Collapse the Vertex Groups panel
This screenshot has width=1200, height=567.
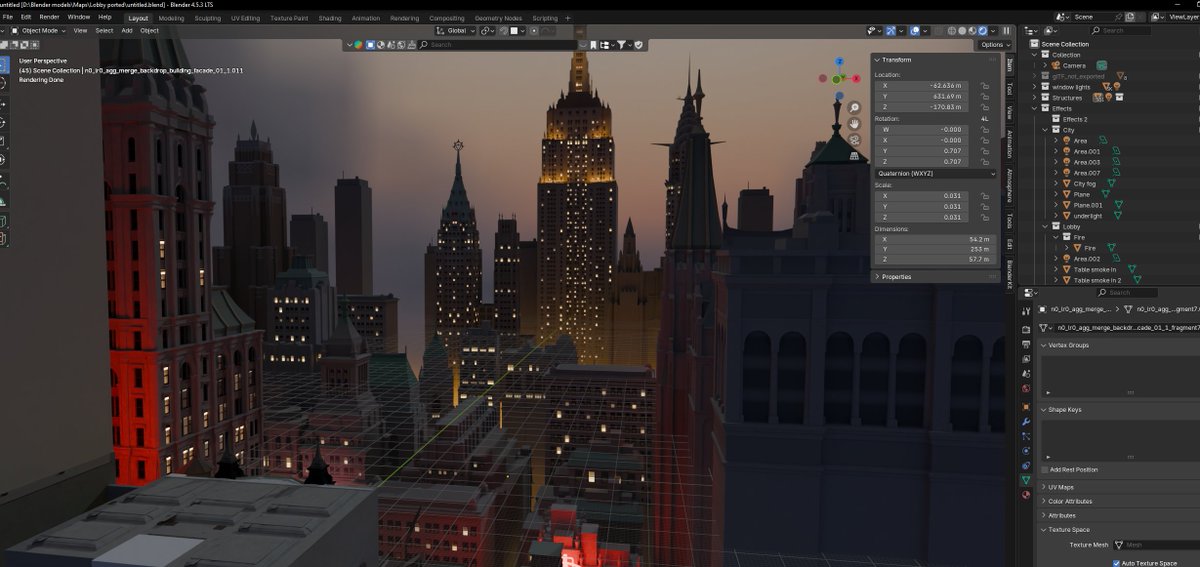tap(1067, 345)
